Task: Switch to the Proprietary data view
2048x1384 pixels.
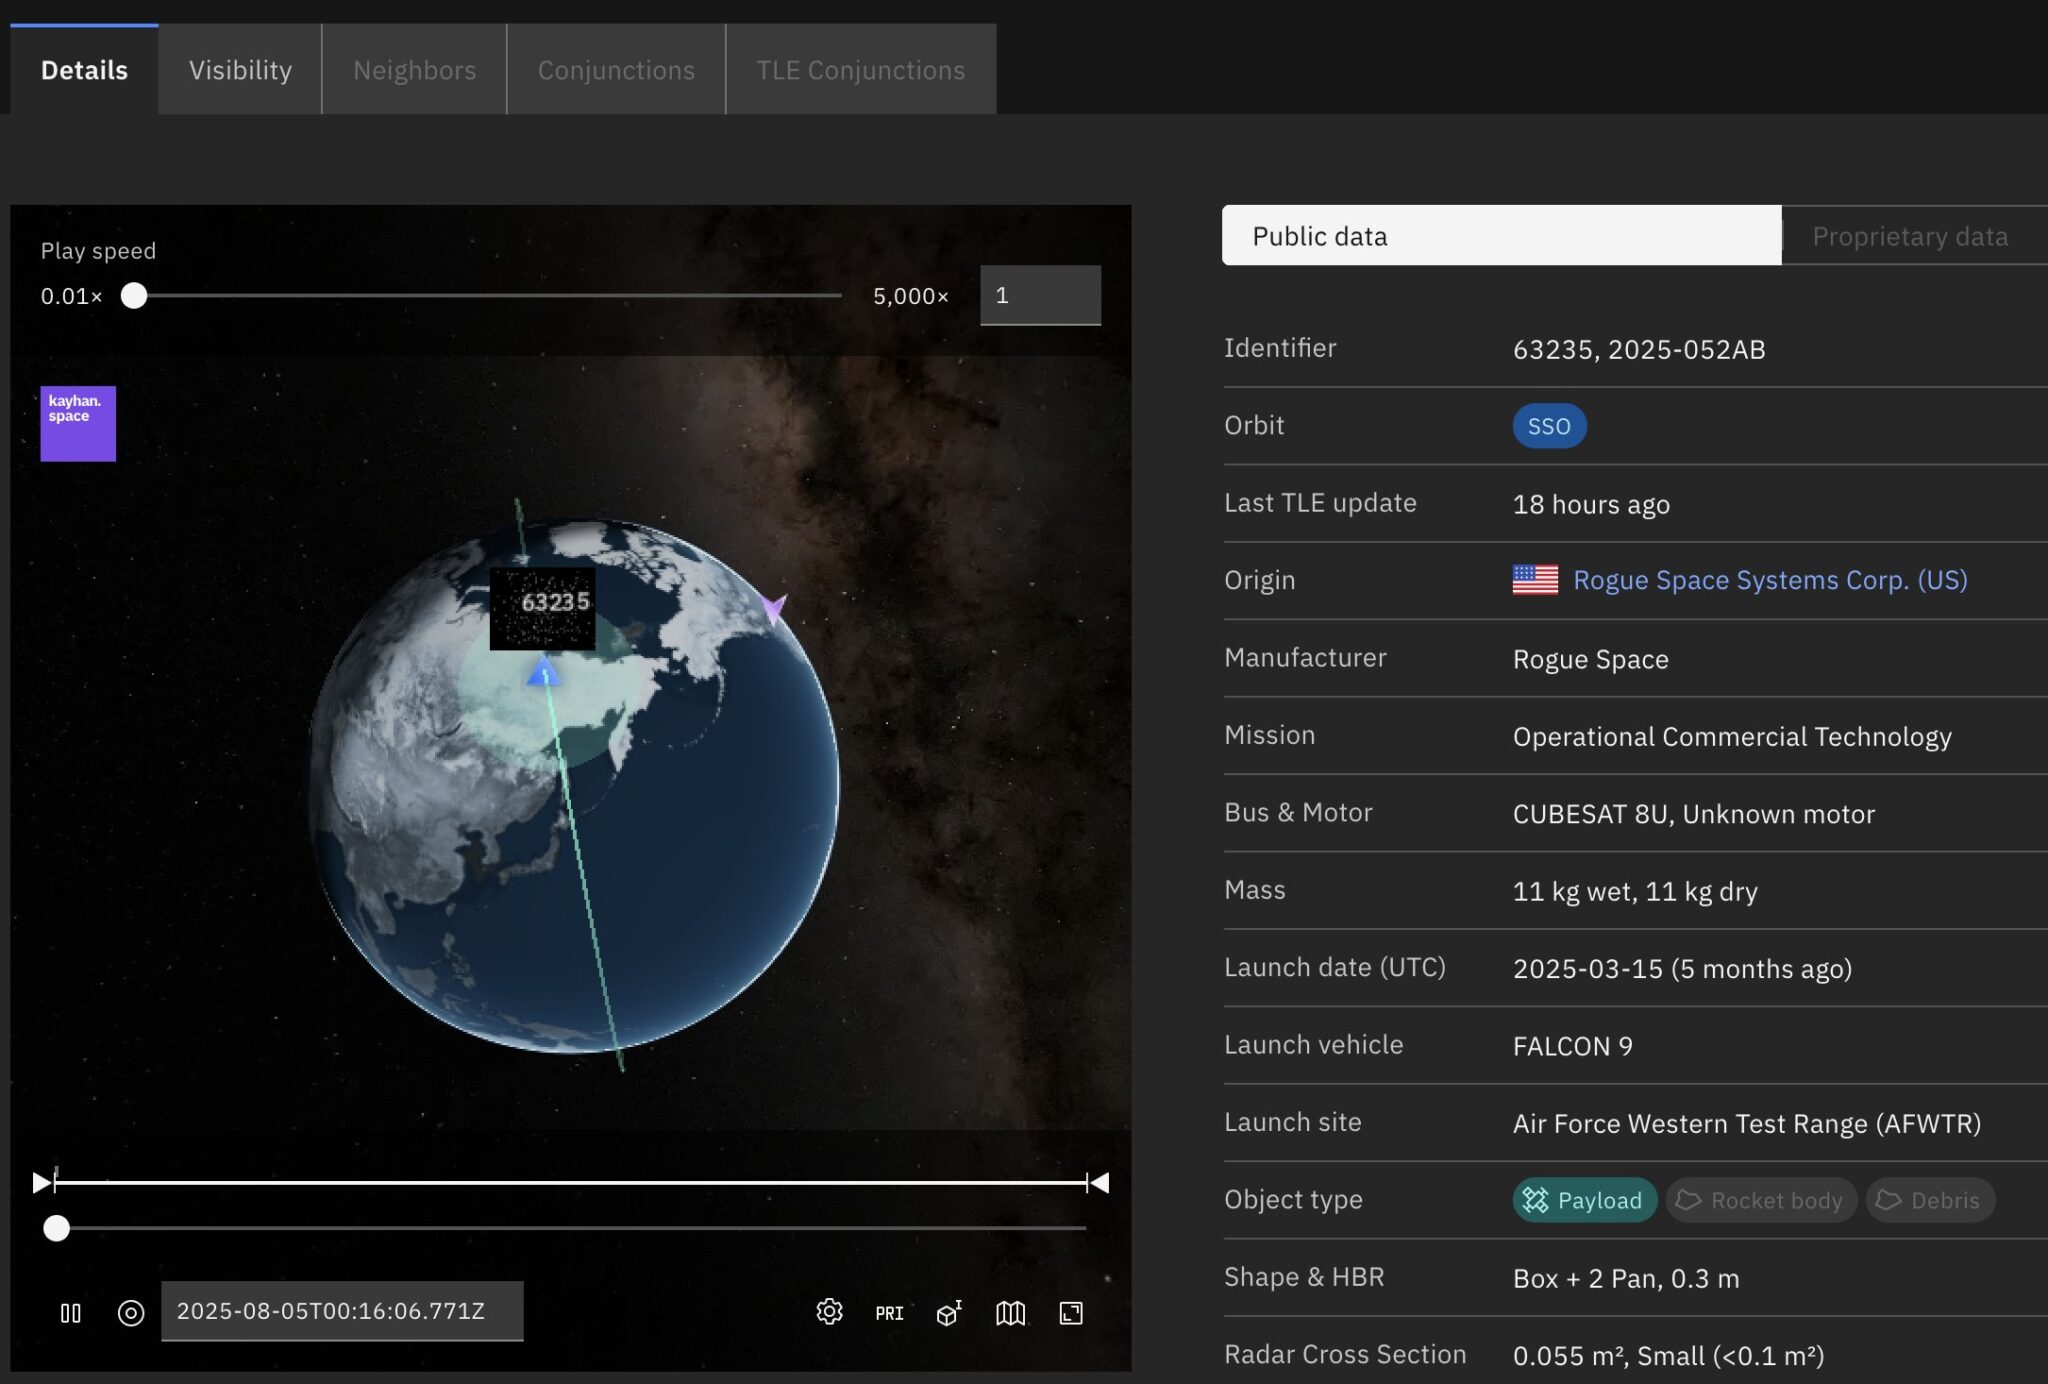Action: pyautogui.click(x=1910, y=235)
